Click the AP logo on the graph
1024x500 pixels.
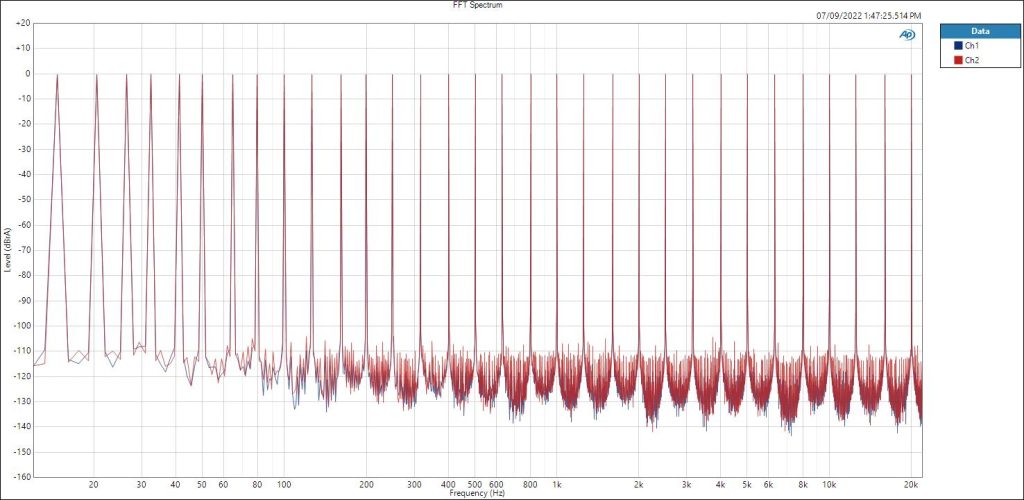[907, 35]
